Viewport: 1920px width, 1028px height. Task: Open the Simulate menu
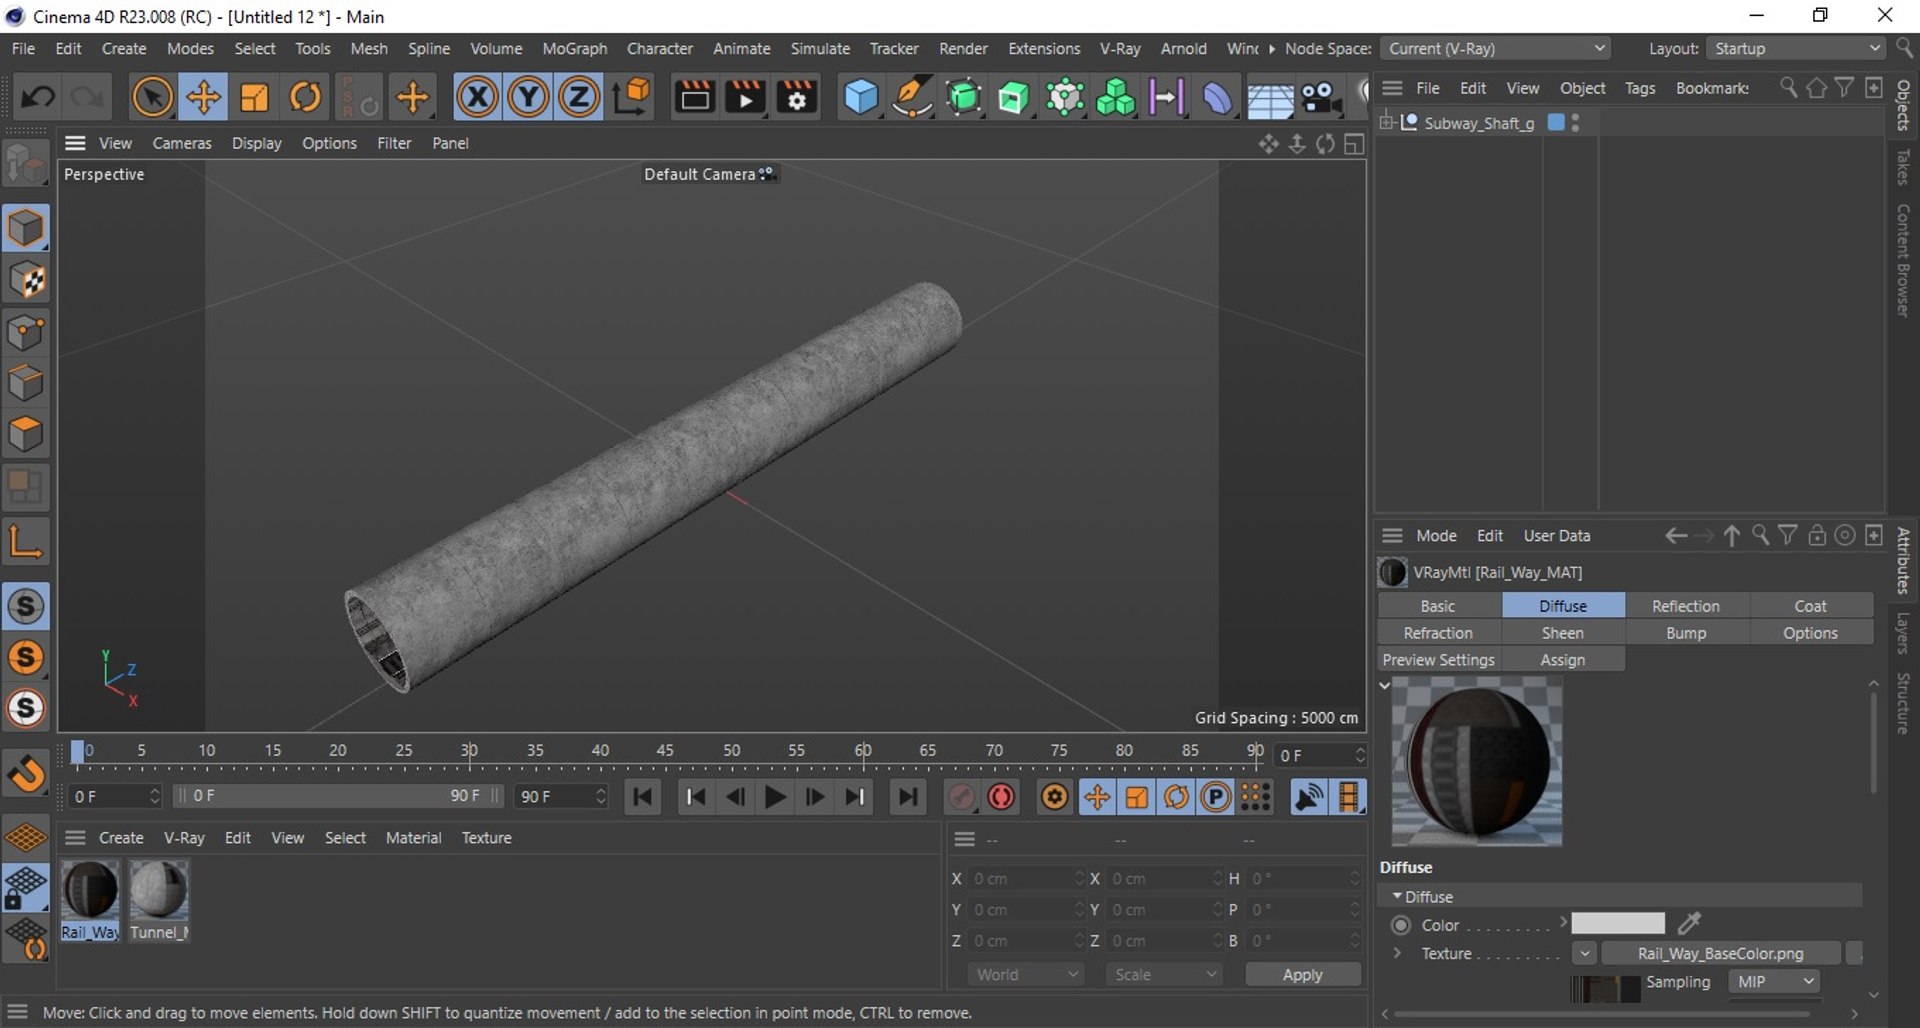[x=820, y=48]
